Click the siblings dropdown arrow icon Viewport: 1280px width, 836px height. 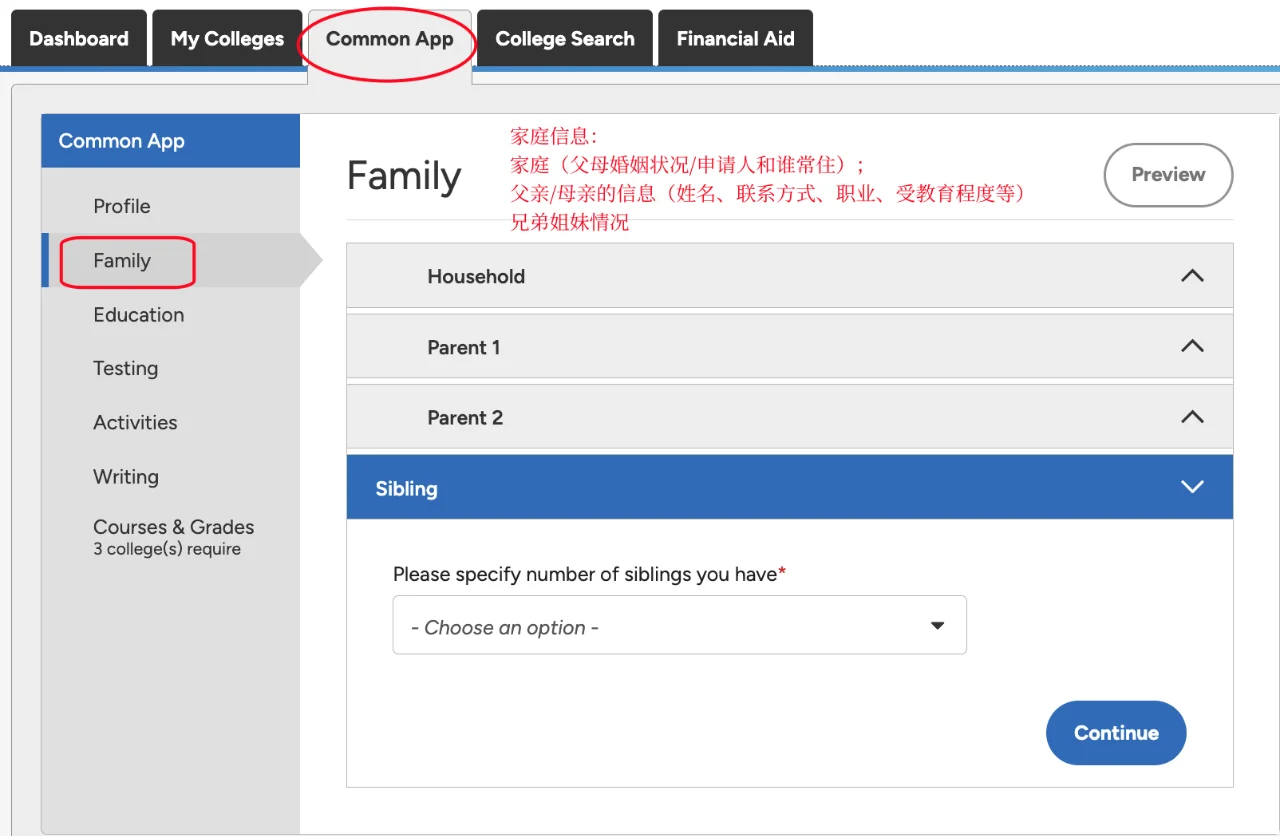coord(937,625)
